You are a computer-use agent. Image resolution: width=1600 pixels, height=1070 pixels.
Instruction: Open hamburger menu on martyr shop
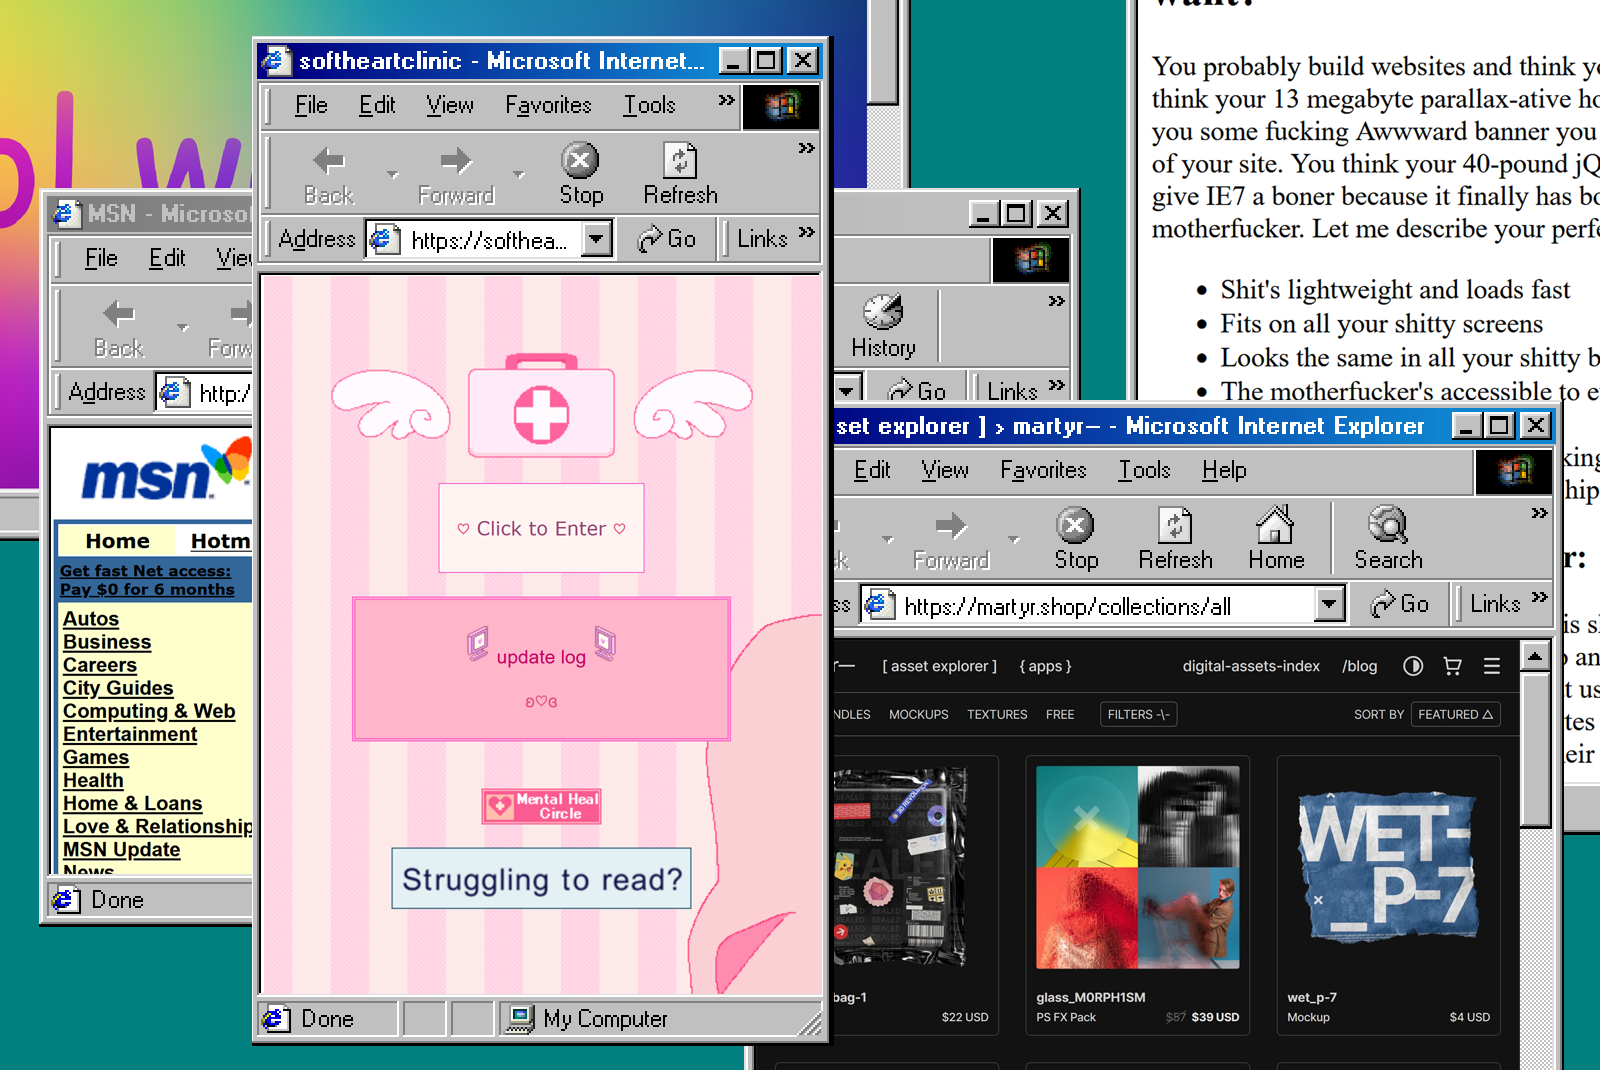click(x=1491, y=666)
